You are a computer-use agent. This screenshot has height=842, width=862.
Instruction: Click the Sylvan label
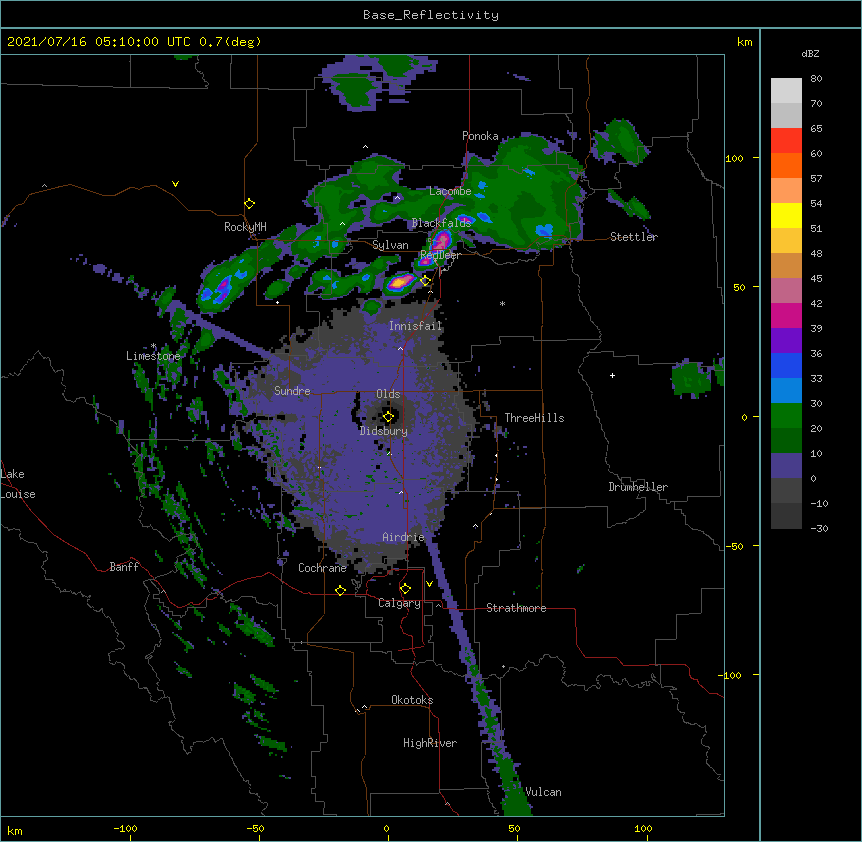pyautogui.click(x=390, y=245)
